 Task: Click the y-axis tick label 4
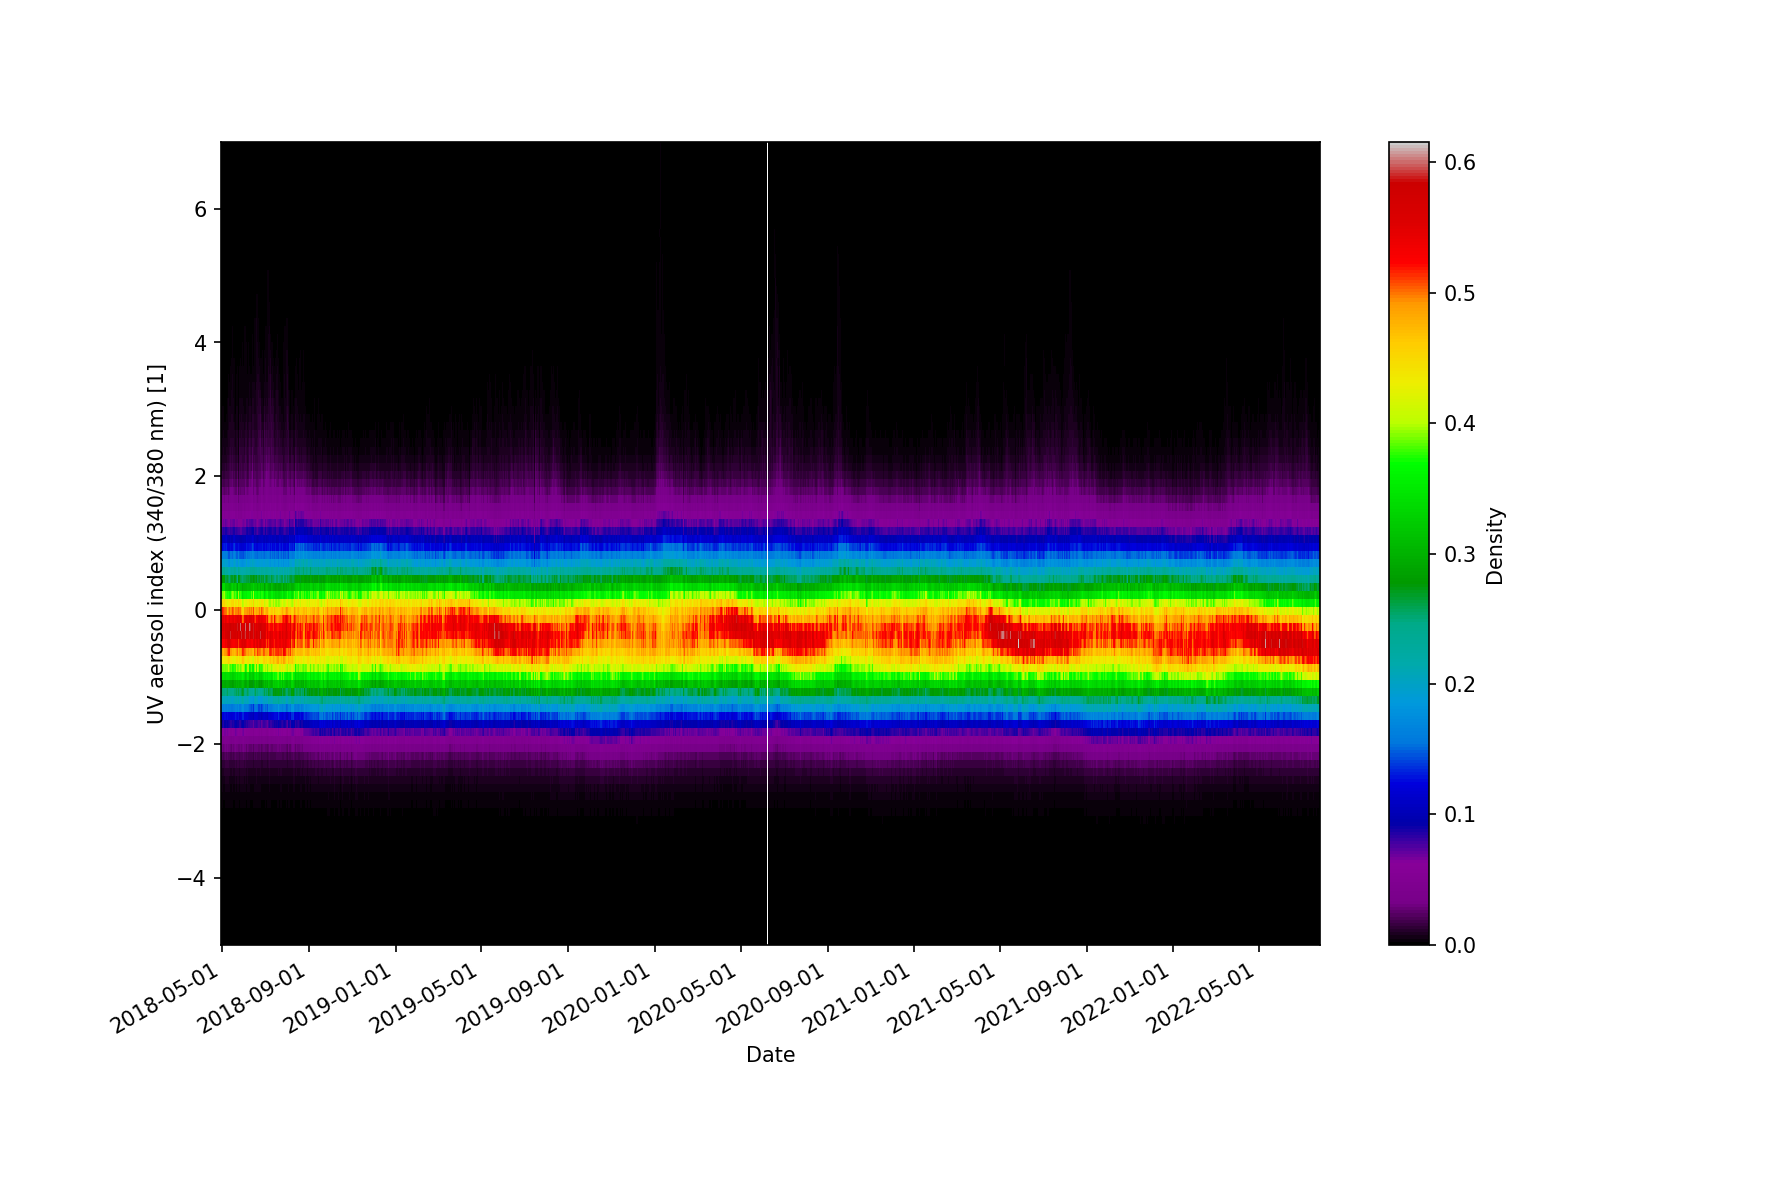click(x=200, y=343)
